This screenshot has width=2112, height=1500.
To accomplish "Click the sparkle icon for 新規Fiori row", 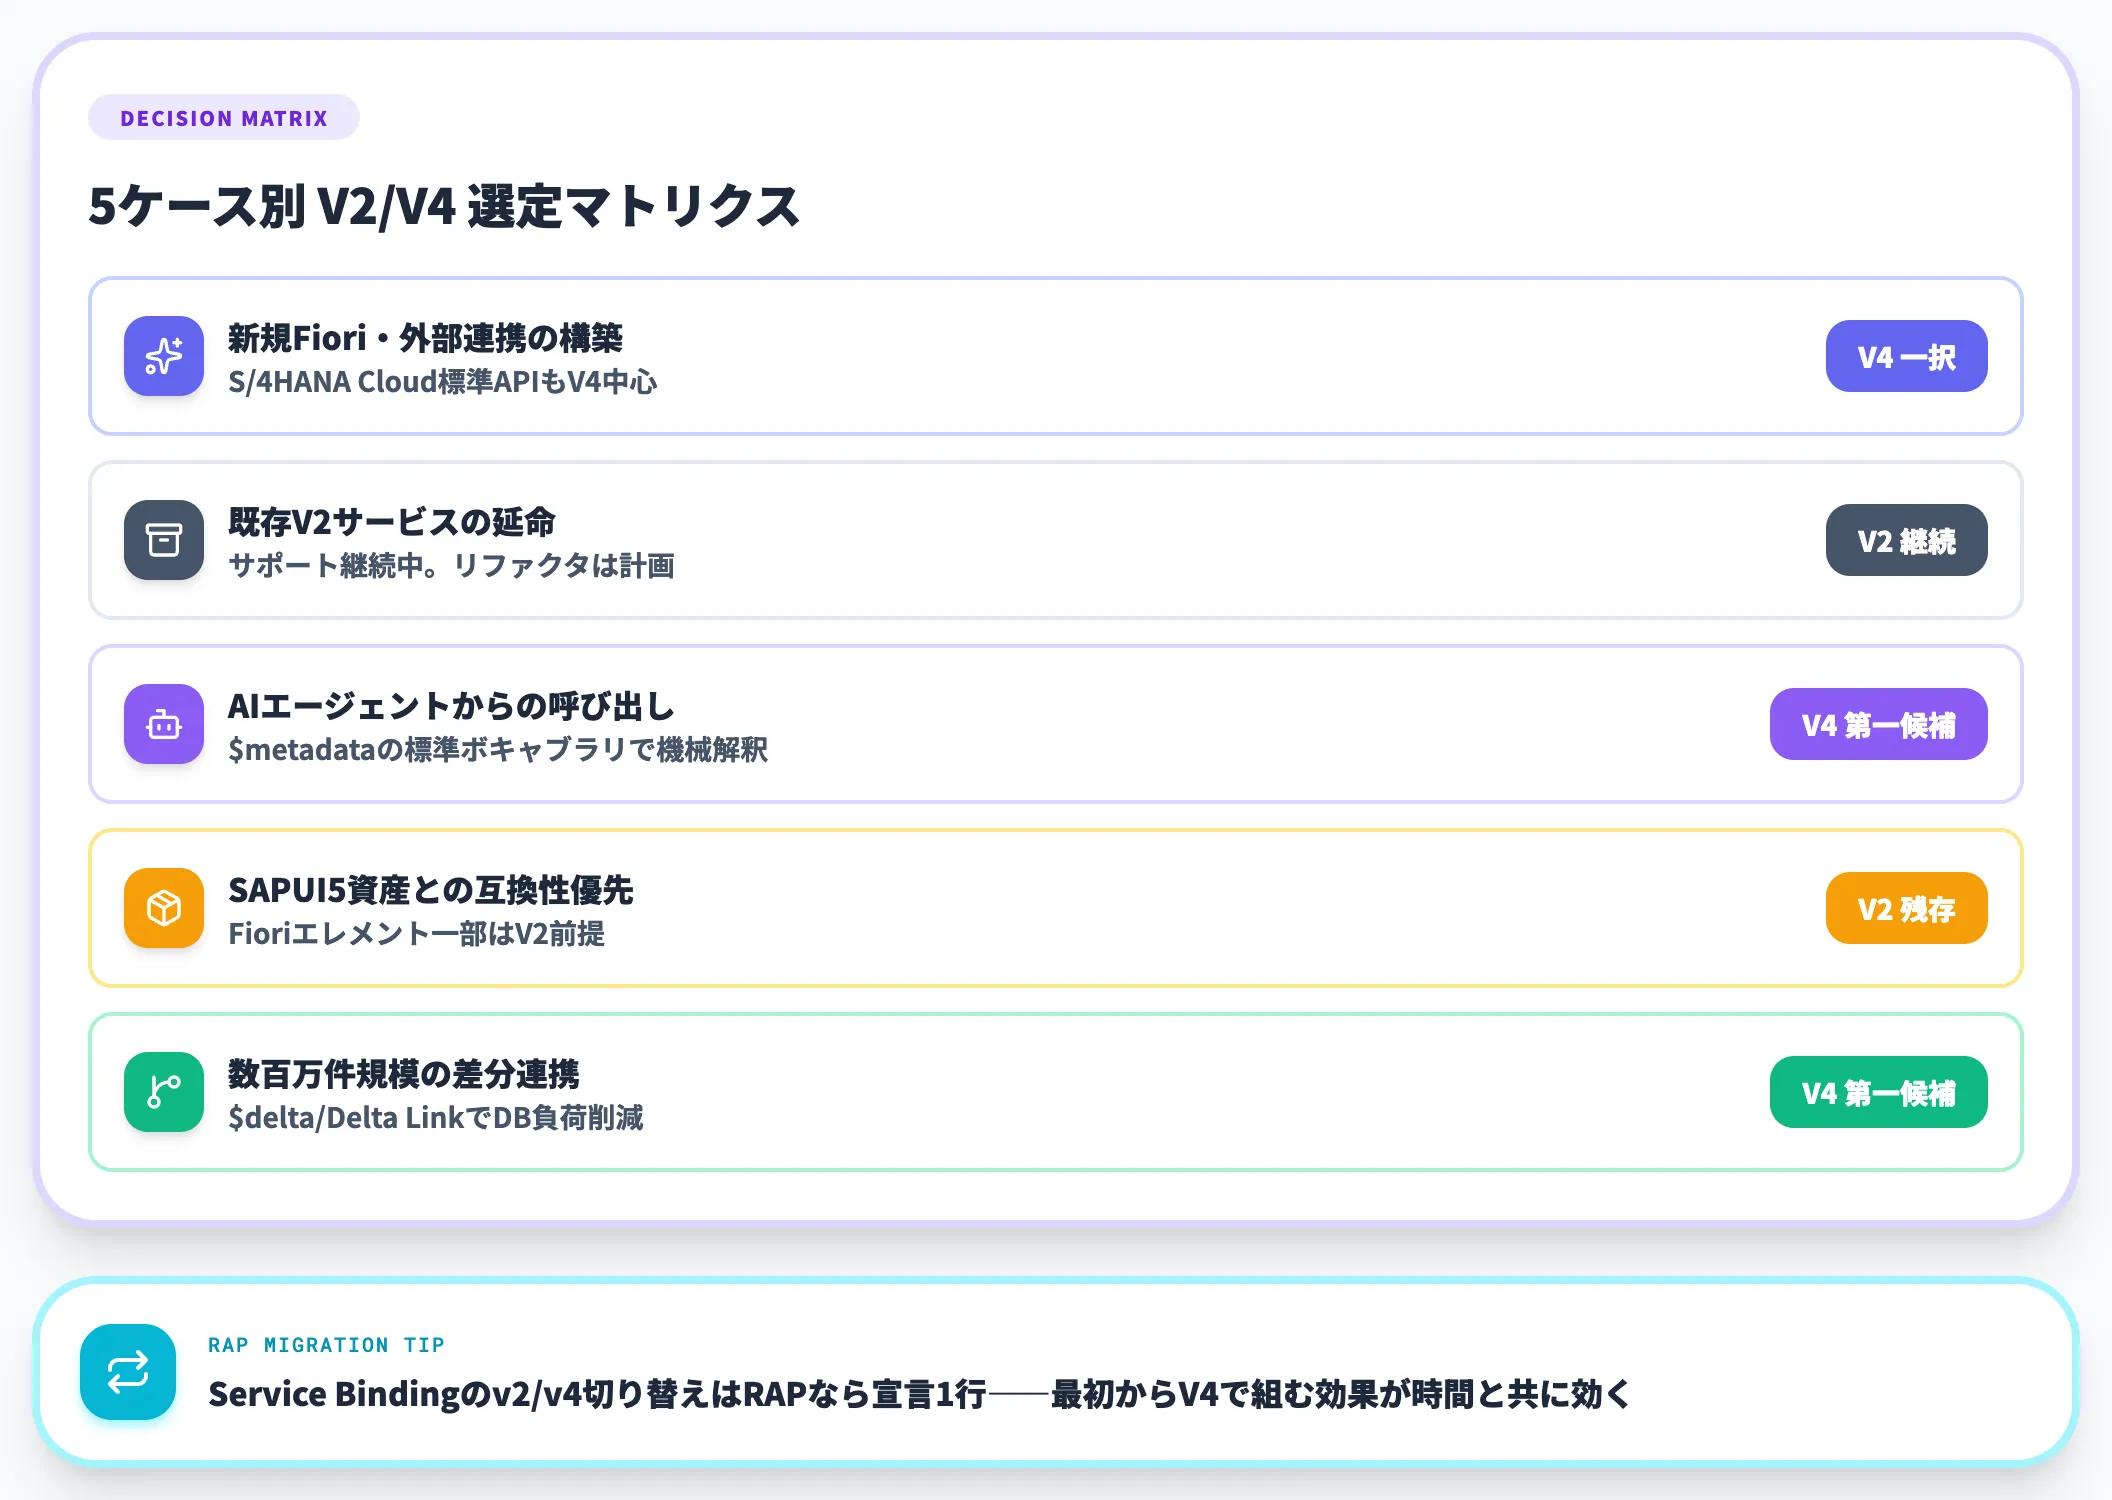I will click(x=164, y=356).
